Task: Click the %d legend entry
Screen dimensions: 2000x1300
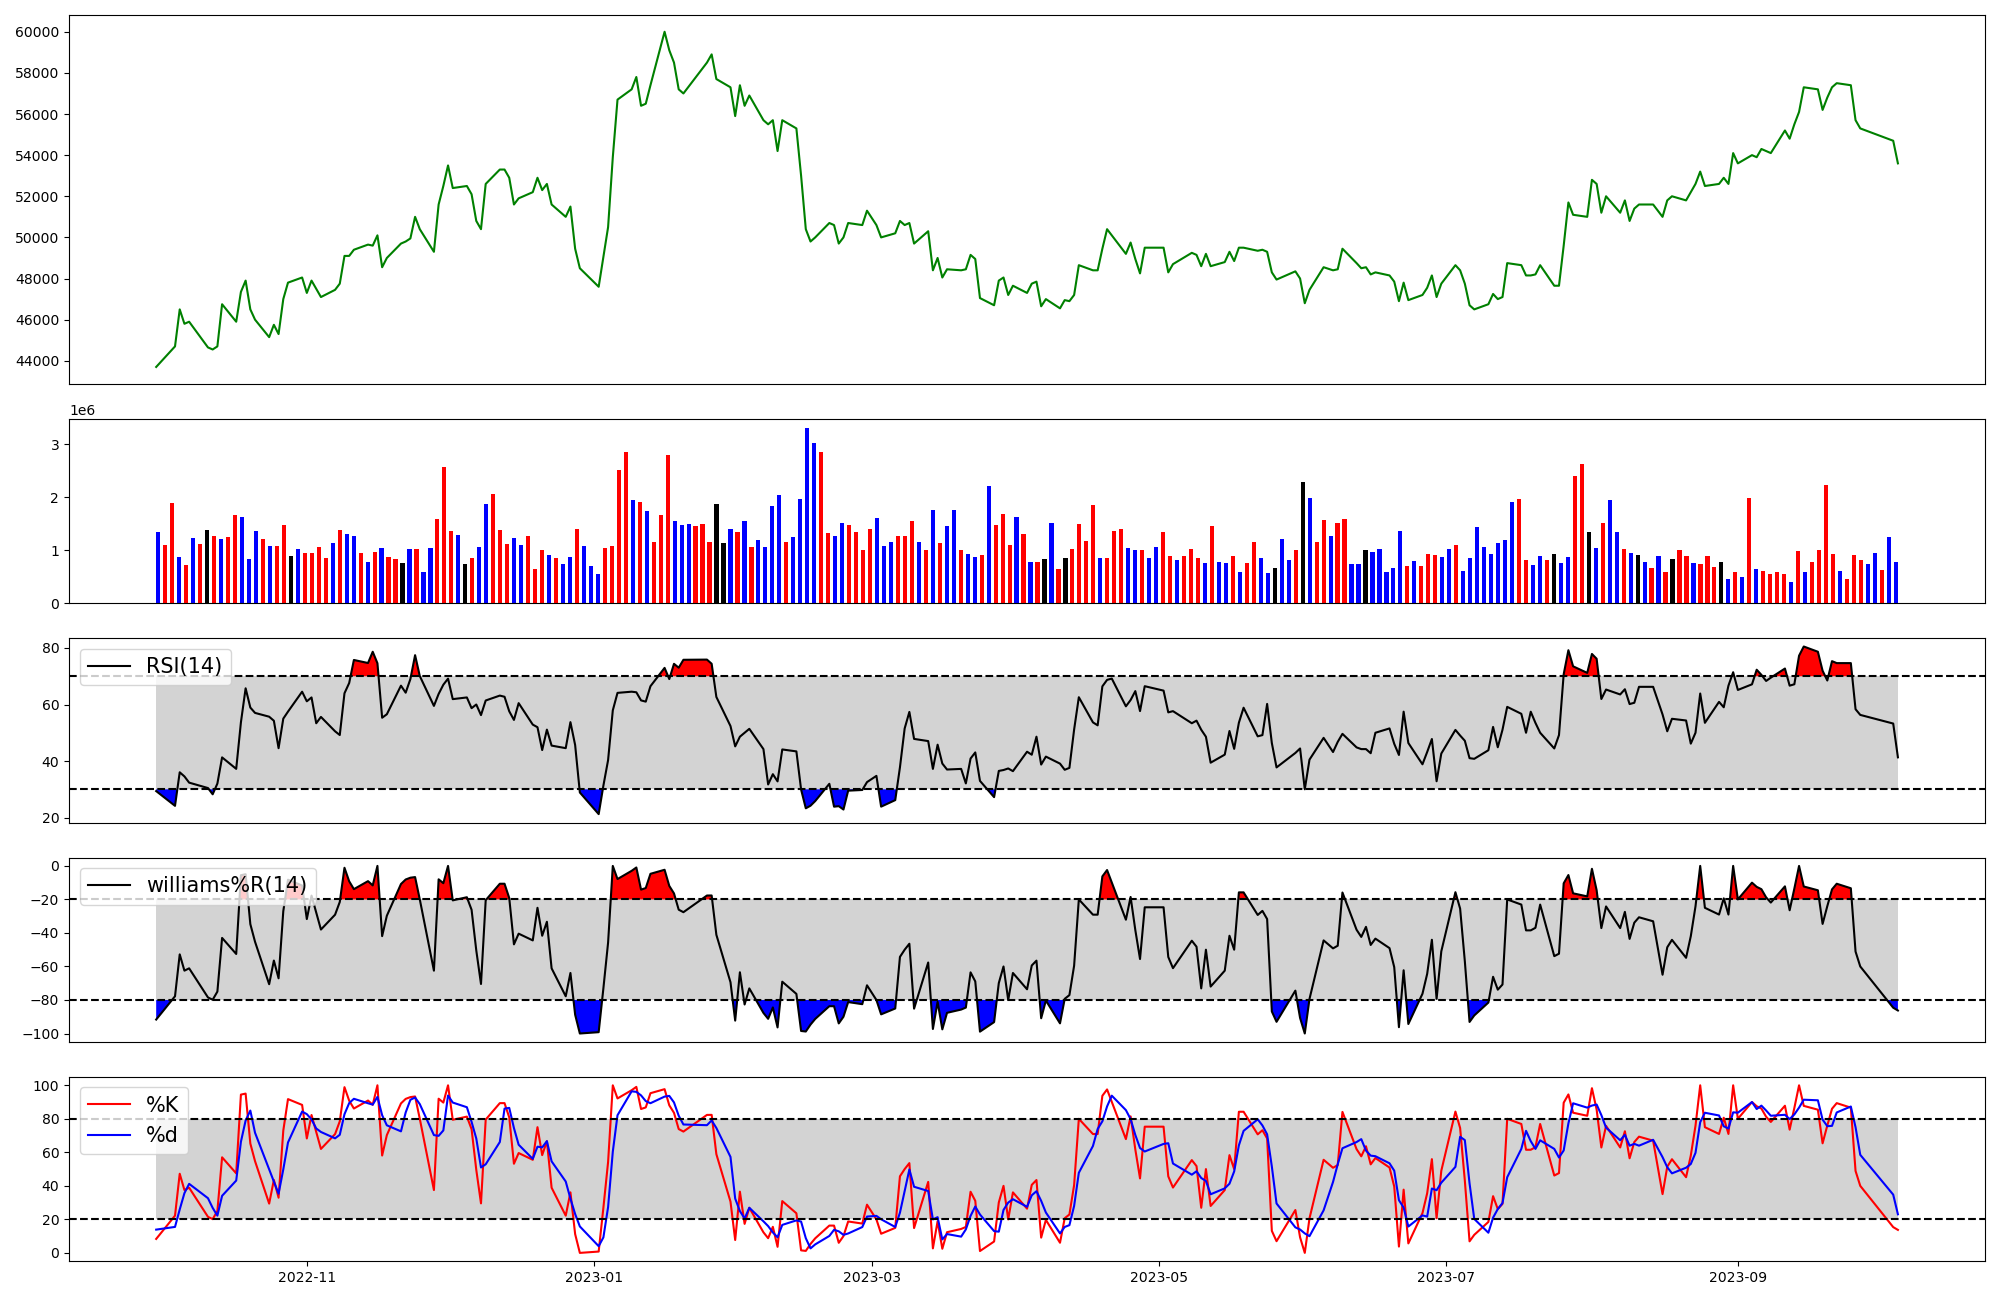Action: pos(162,1135)
